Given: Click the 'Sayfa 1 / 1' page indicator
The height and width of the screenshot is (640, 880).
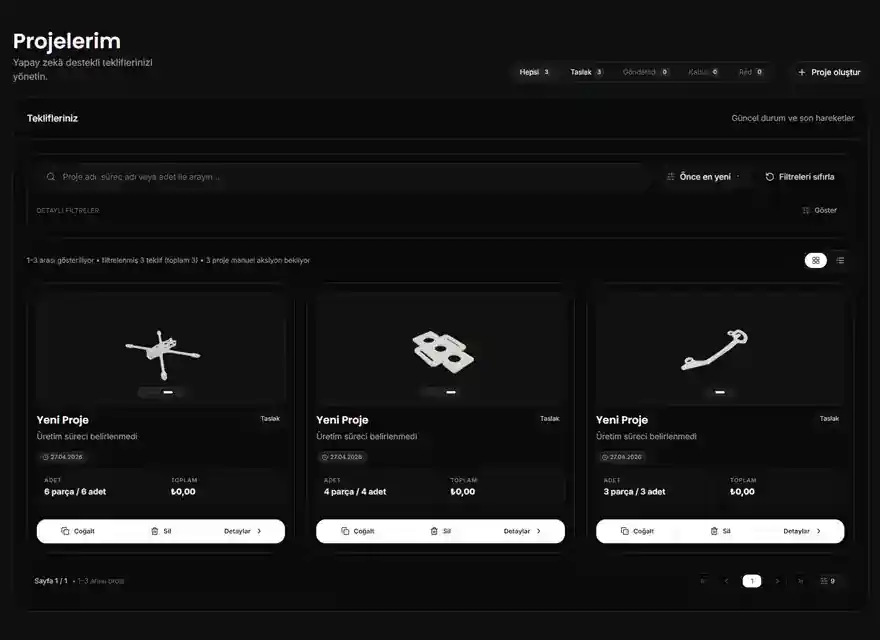Looking at the screenshot, I should pyautogui.click(x=51, y=581).
